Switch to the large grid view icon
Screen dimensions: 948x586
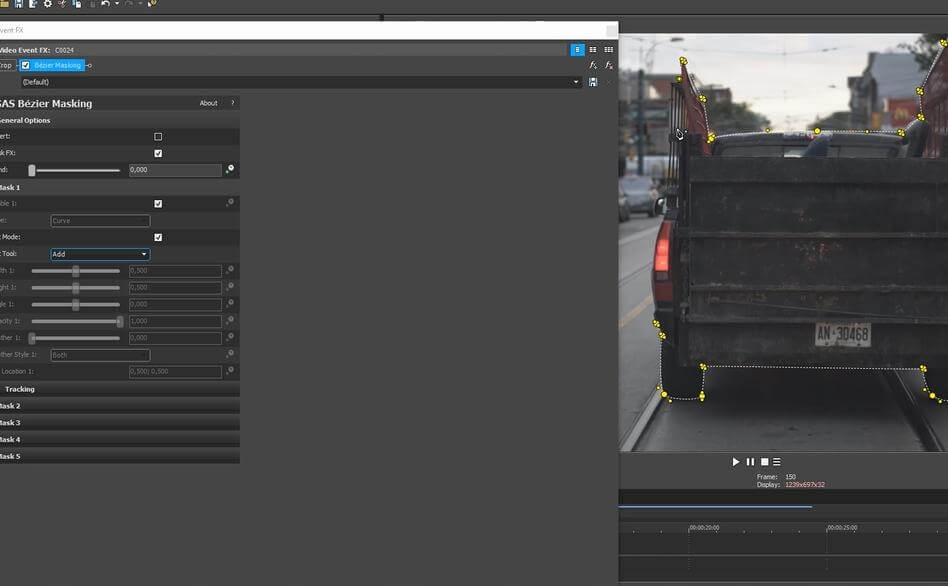pyautogui.click(x=608, y=49)
